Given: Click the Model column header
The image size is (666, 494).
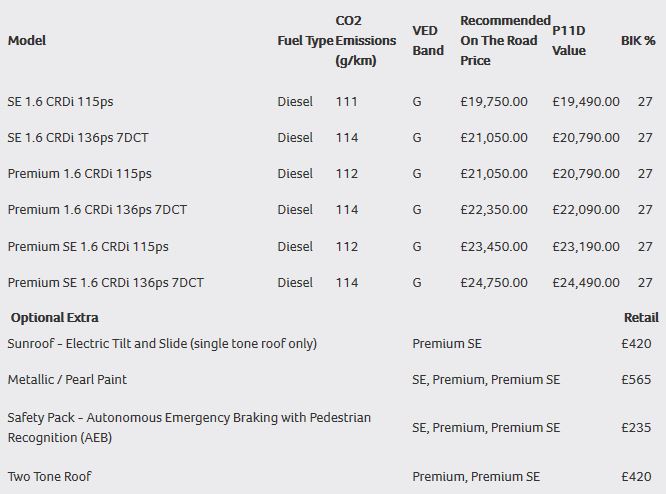Looking at the screenshot, I should [27, 41].
